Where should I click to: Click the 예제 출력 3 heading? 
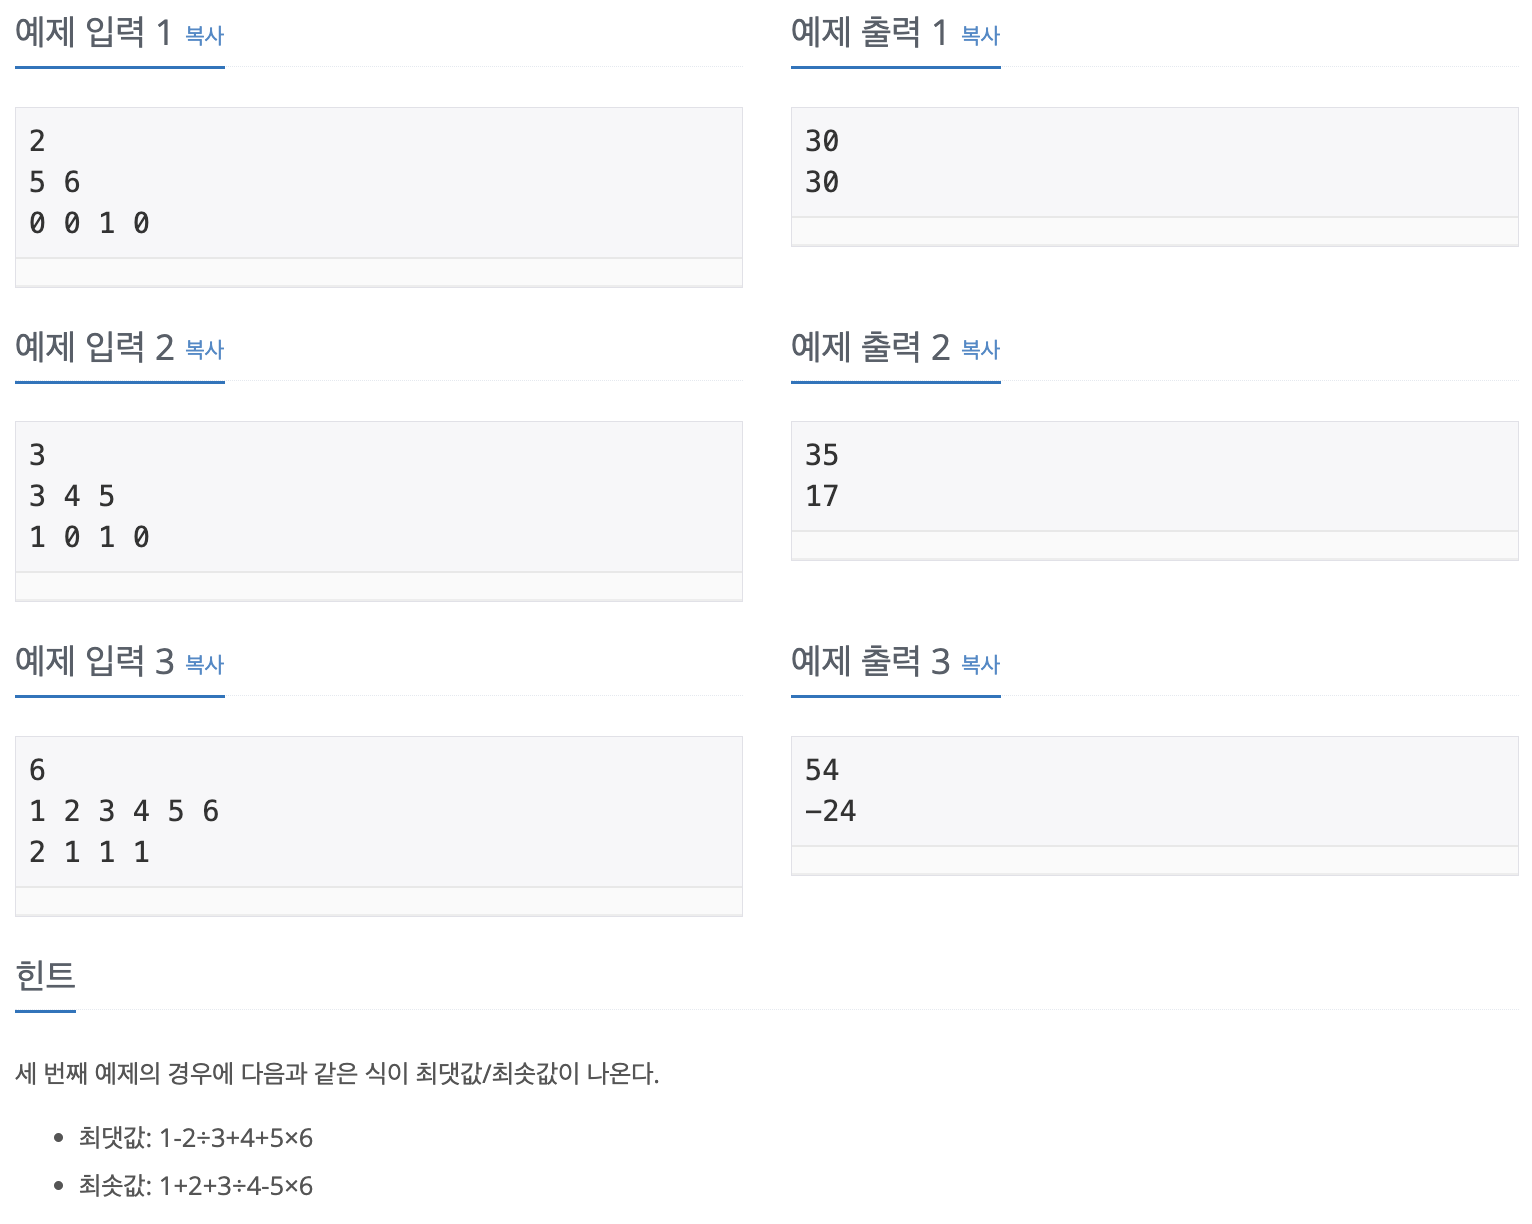[870, 661]
